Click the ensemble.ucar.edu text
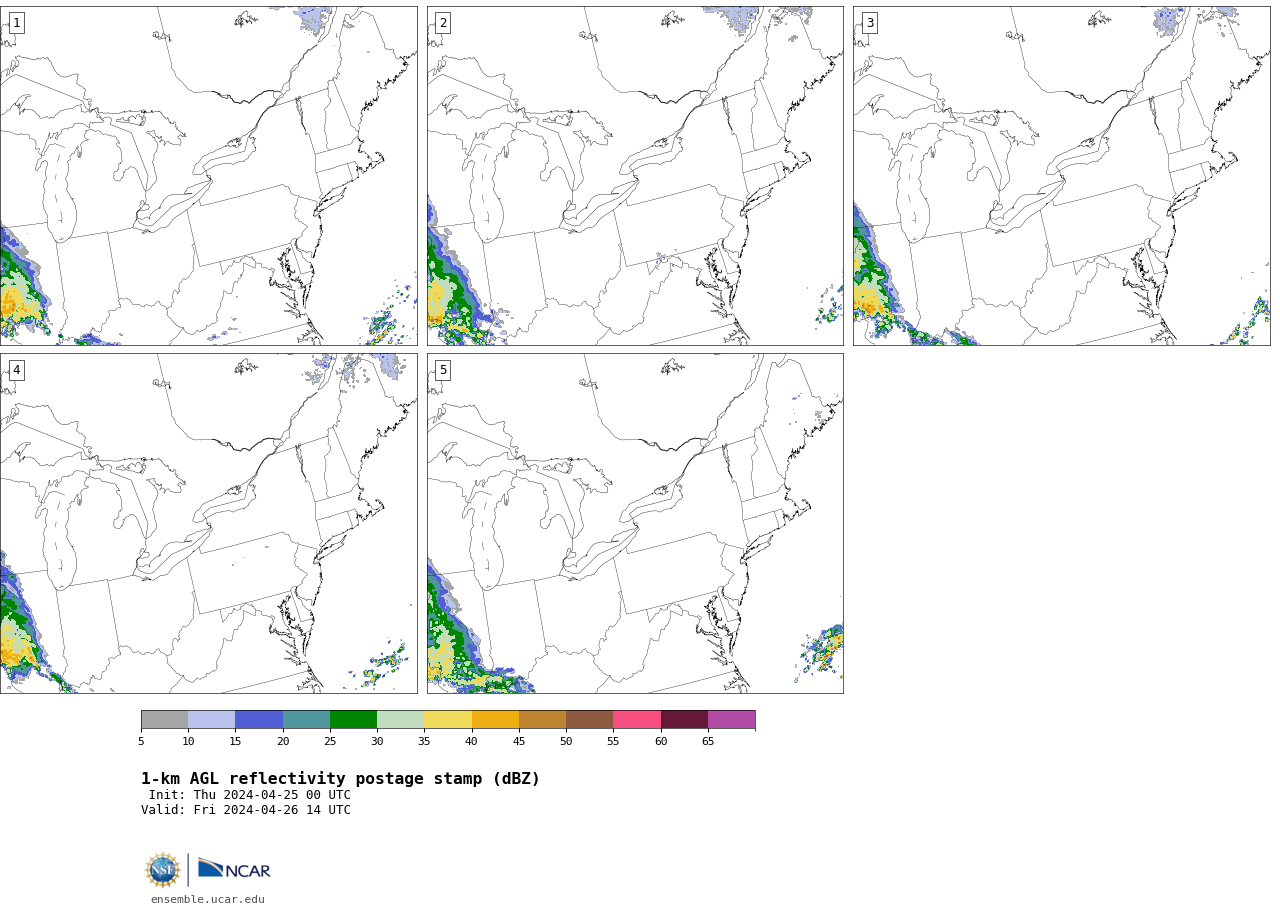The width and height of the screenshot is (1280, 910). click(x=208, y=900)
